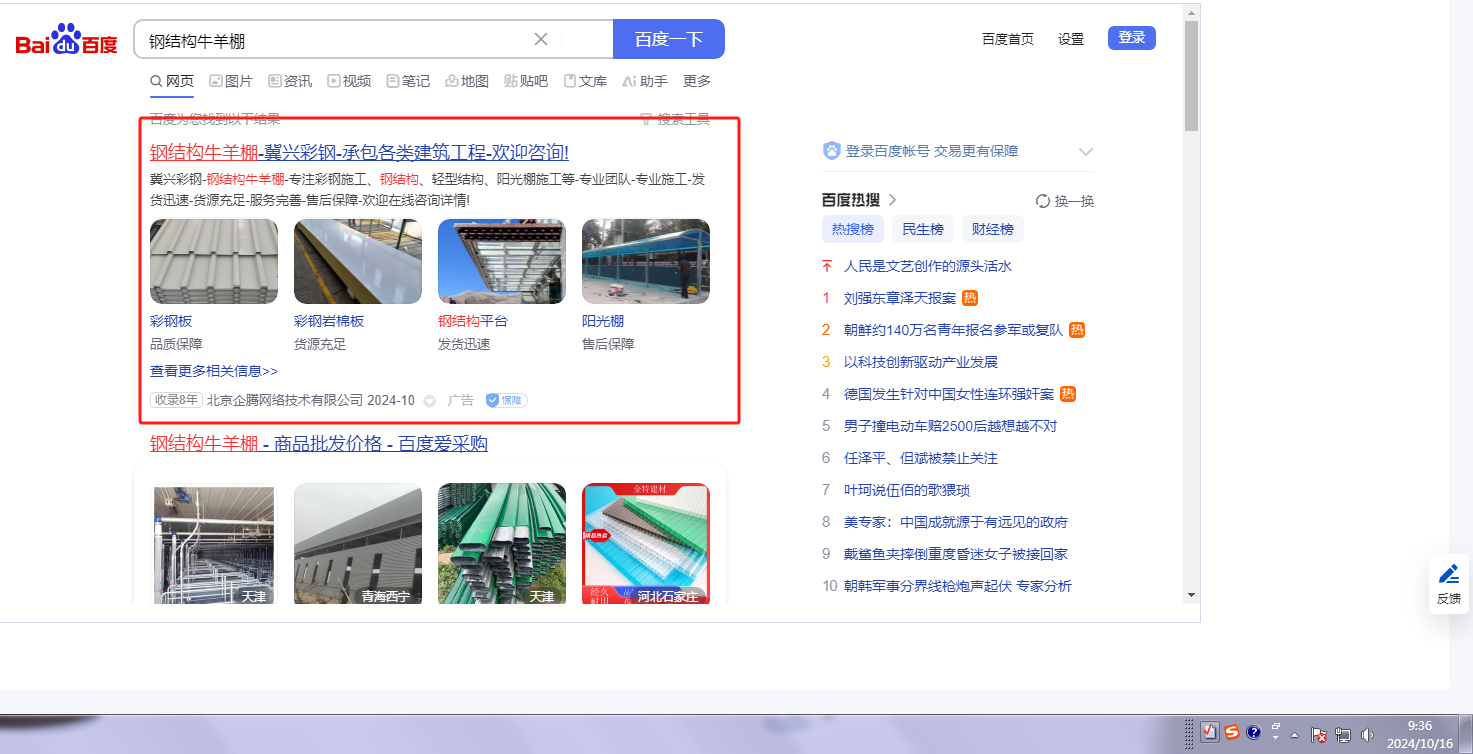Open the Ai 助手 tab
Image resolution: width=1473 pixels, height=754 pixels.
pyautogui.click(x=645, y=81)
